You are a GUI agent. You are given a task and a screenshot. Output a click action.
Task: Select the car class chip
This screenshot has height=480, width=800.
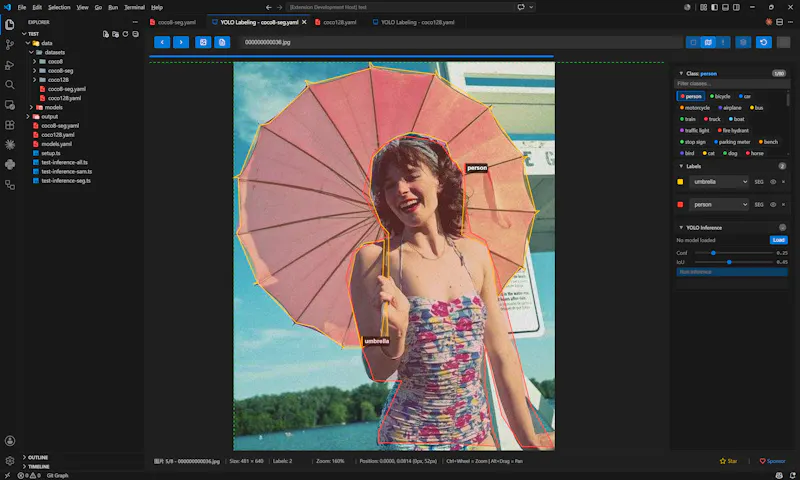click(745, 96)
